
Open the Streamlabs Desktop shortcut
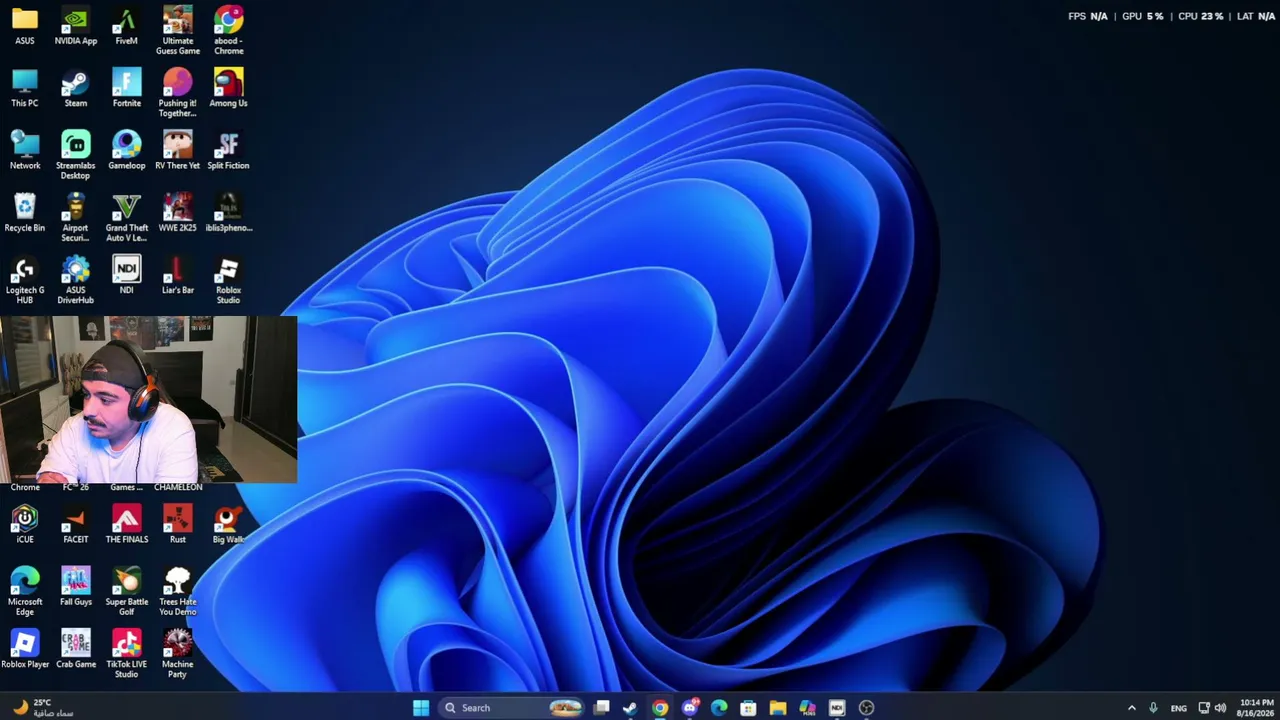[x=76, y=155]
